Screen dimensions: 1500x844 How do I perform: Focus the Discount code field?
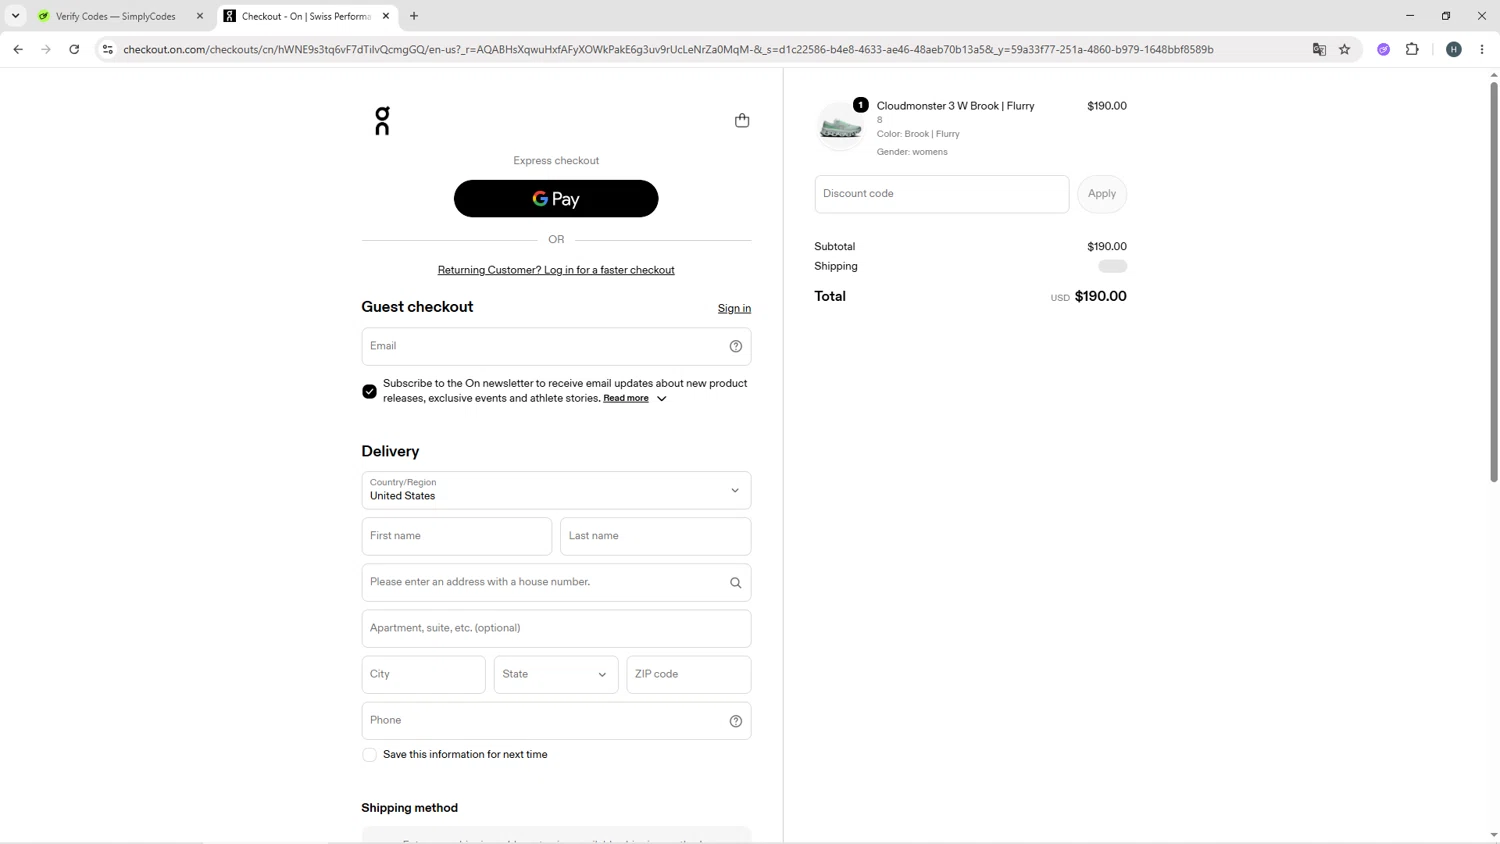click(x=942, y=194)
